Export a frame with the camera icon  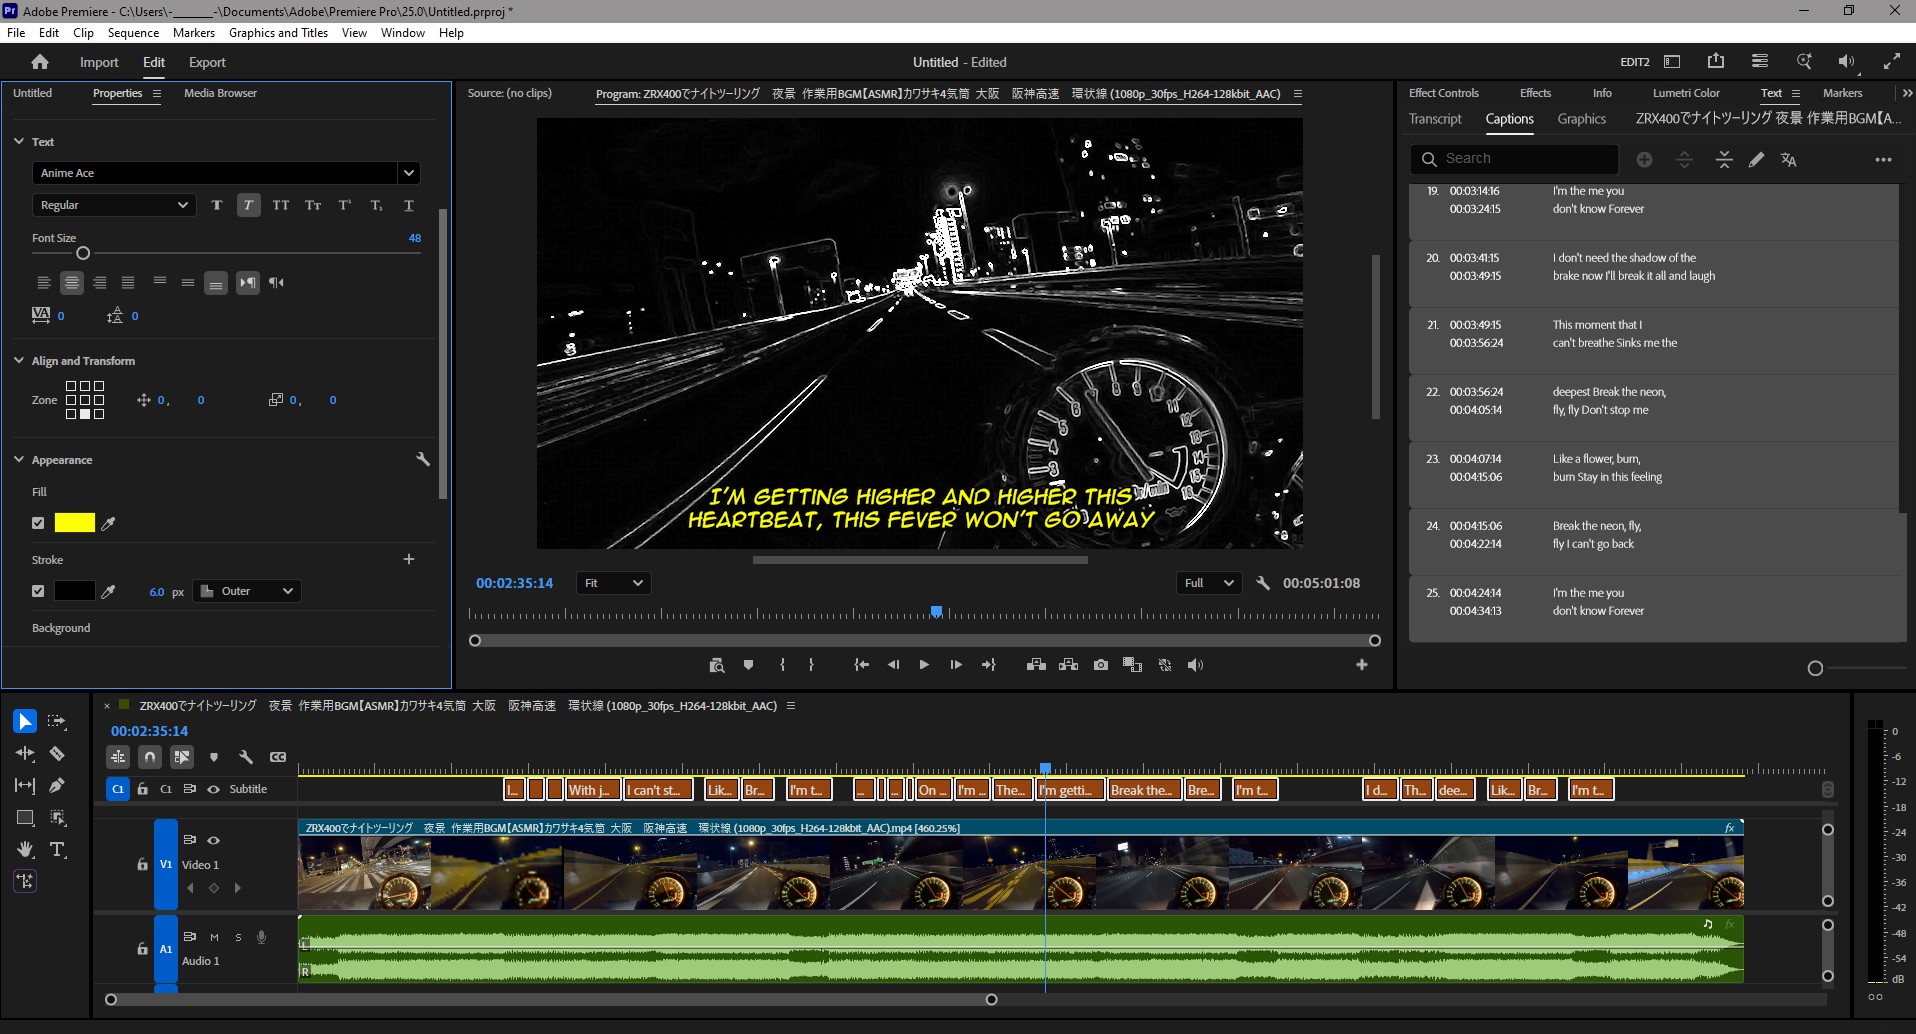(x=1101, y=665)
